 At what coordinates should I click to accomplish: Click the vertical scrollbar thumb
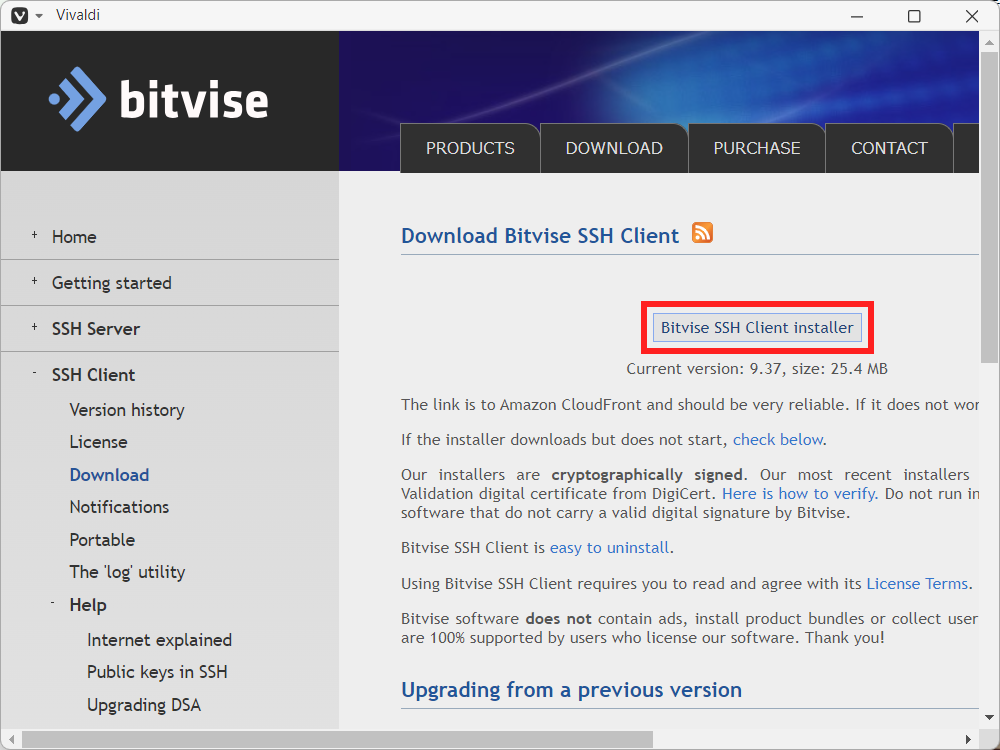click(989, 207)
